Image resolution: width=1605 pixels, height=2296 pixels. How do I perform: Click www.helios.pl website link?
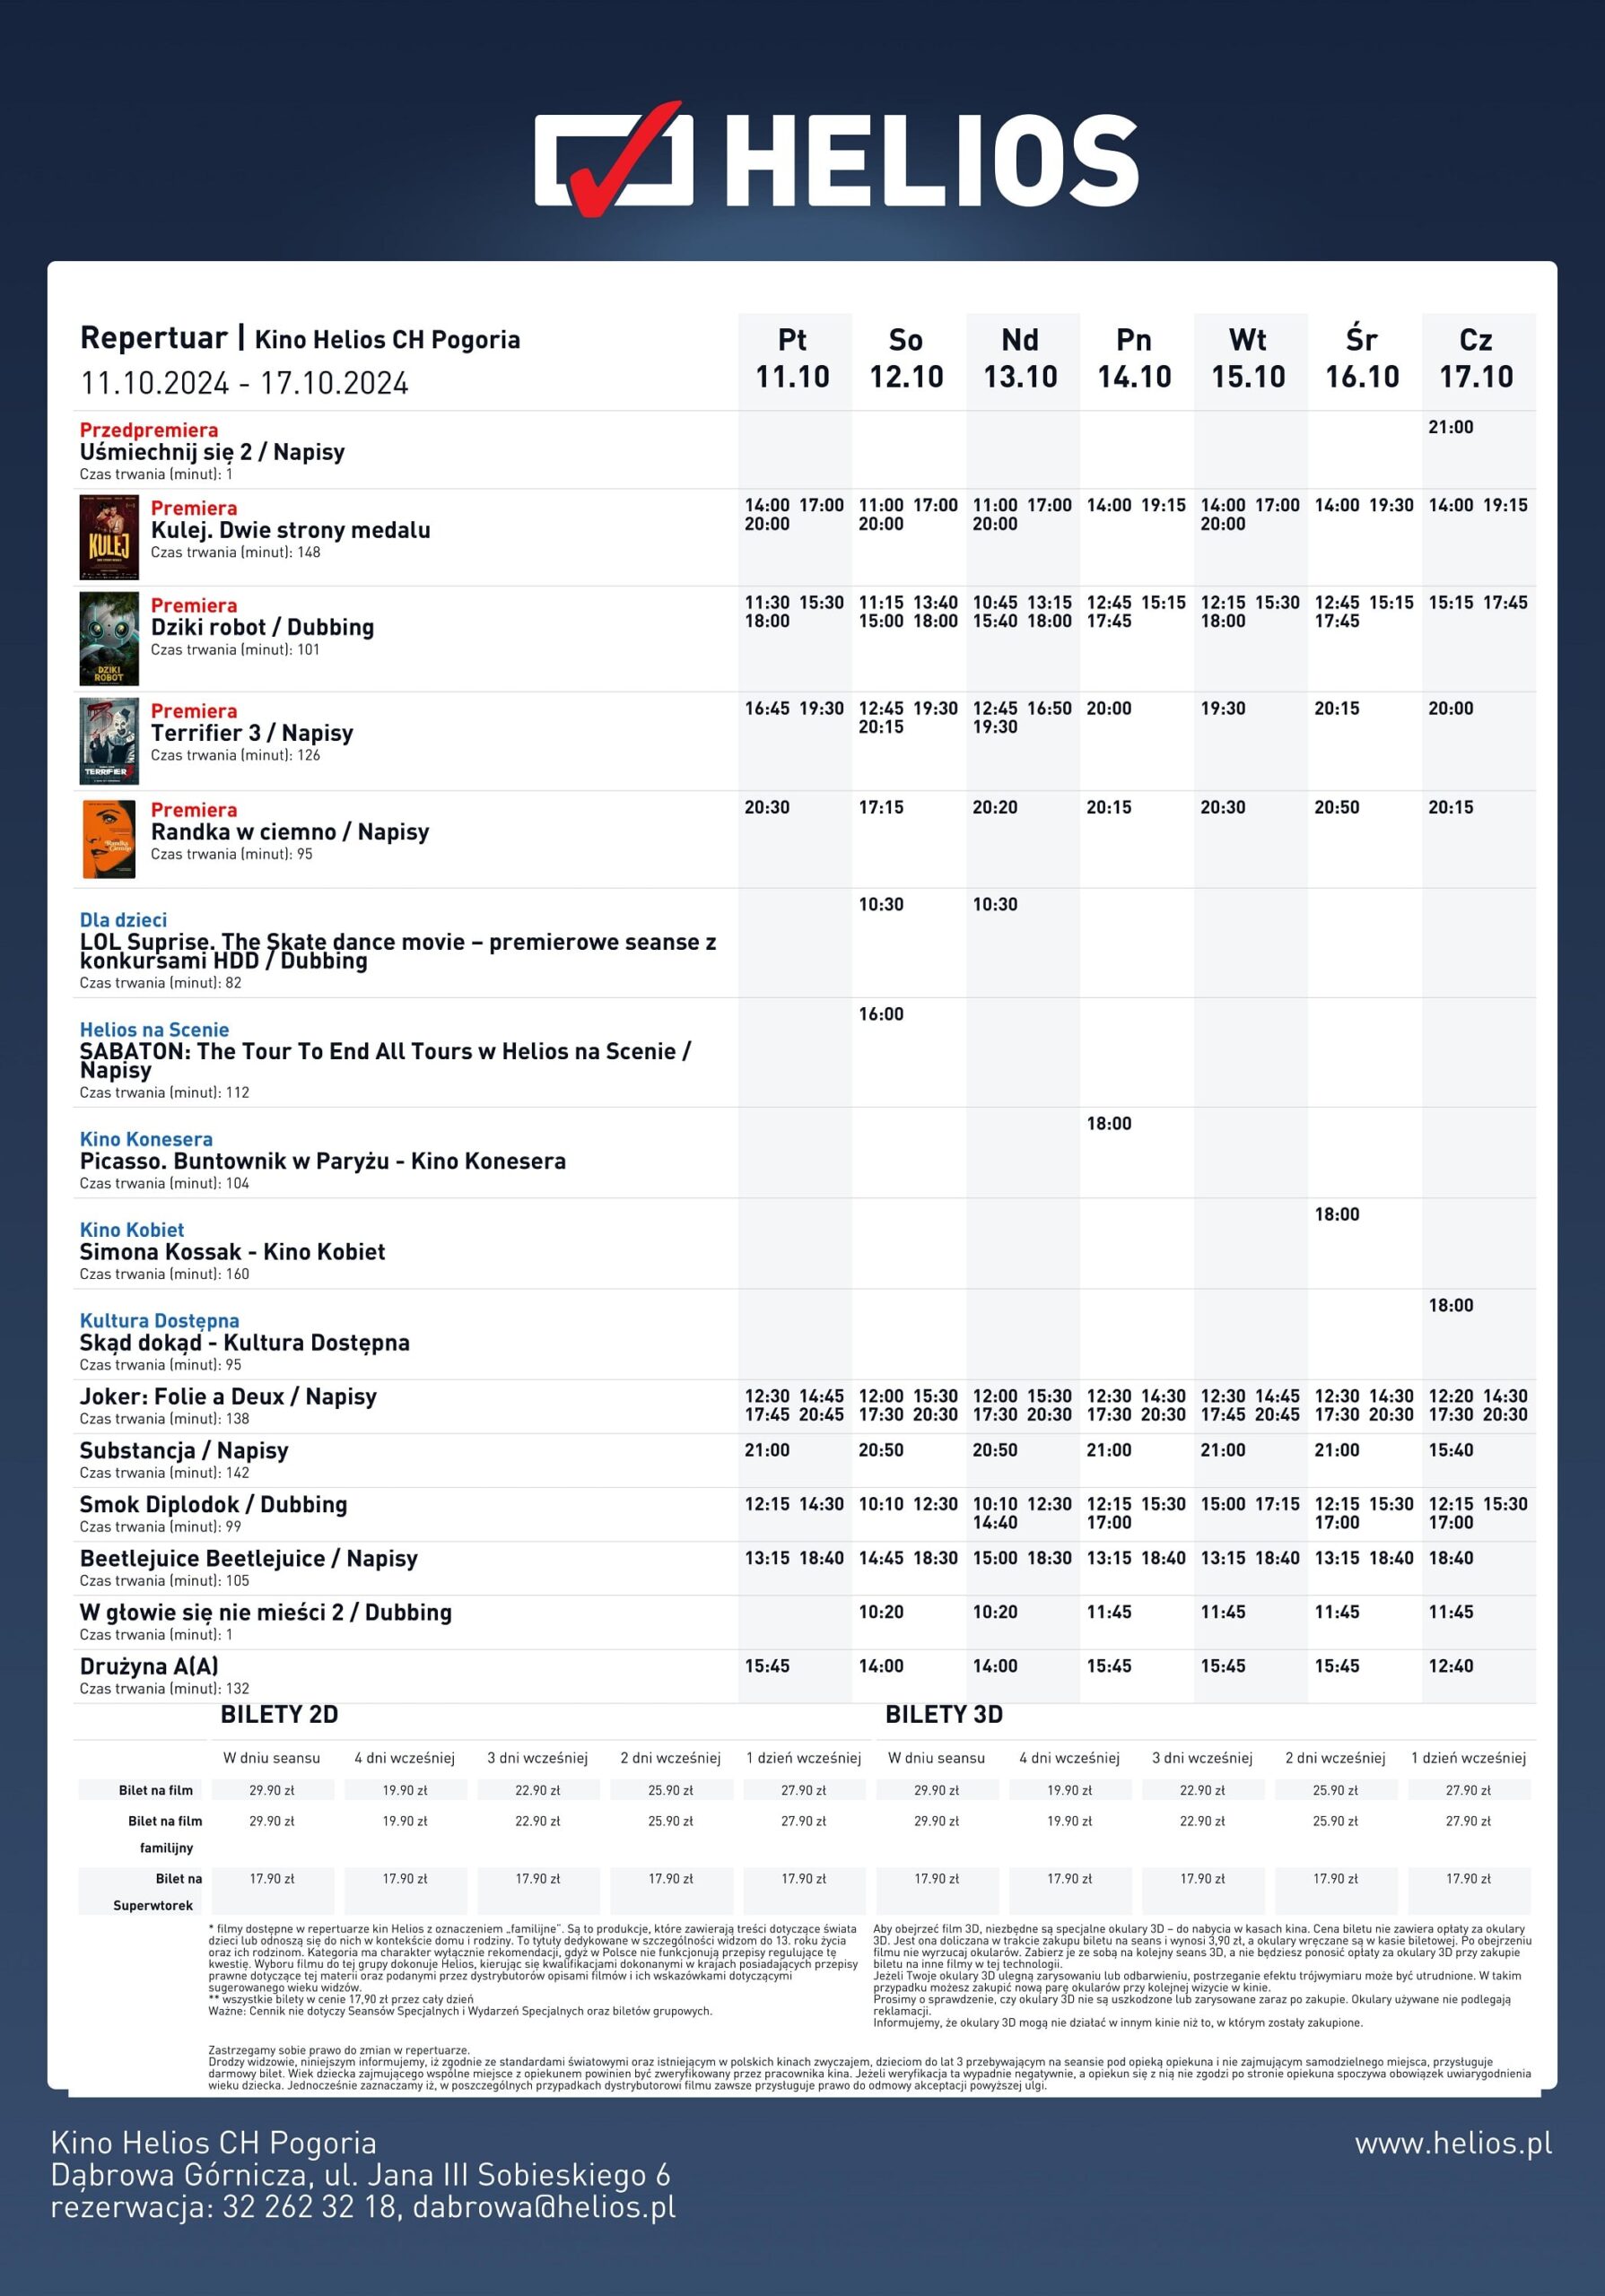pyautogui.click(x=1453, y=2143)
